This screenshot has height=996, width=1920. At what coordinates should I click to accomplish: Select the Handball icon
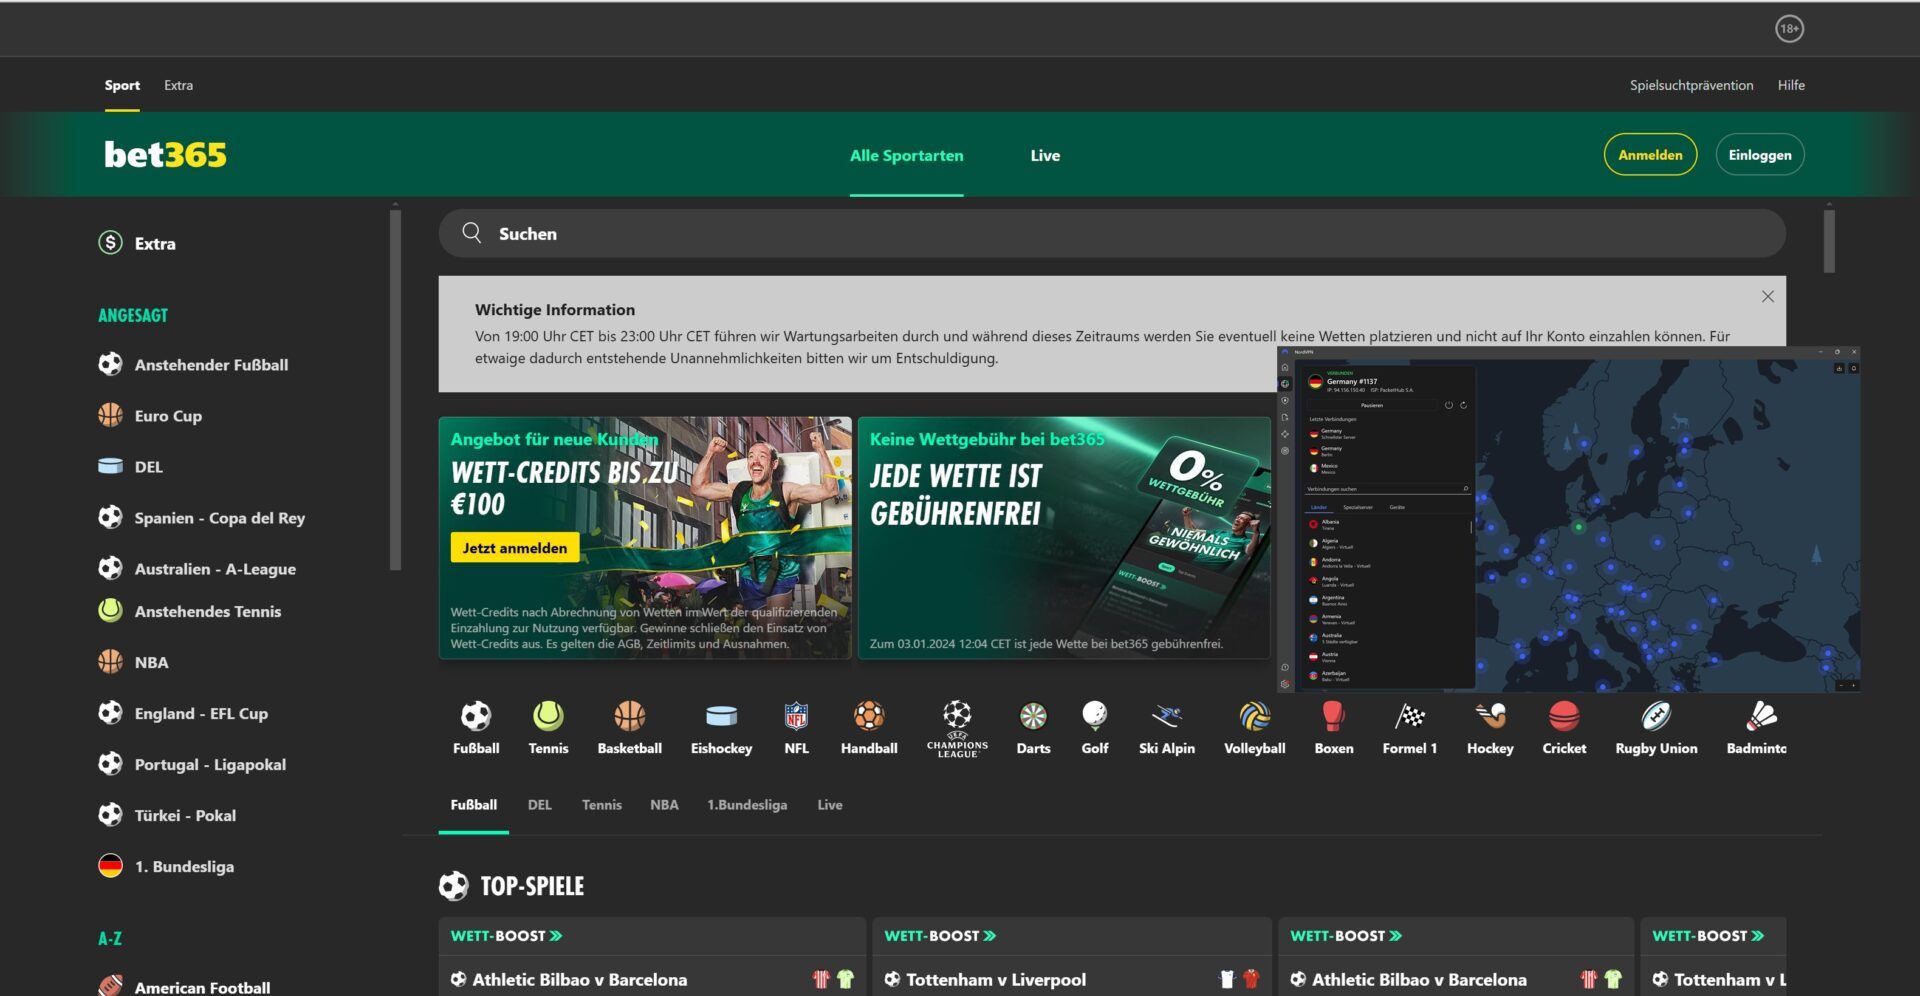pyautogui.click(x=869, y=716)
